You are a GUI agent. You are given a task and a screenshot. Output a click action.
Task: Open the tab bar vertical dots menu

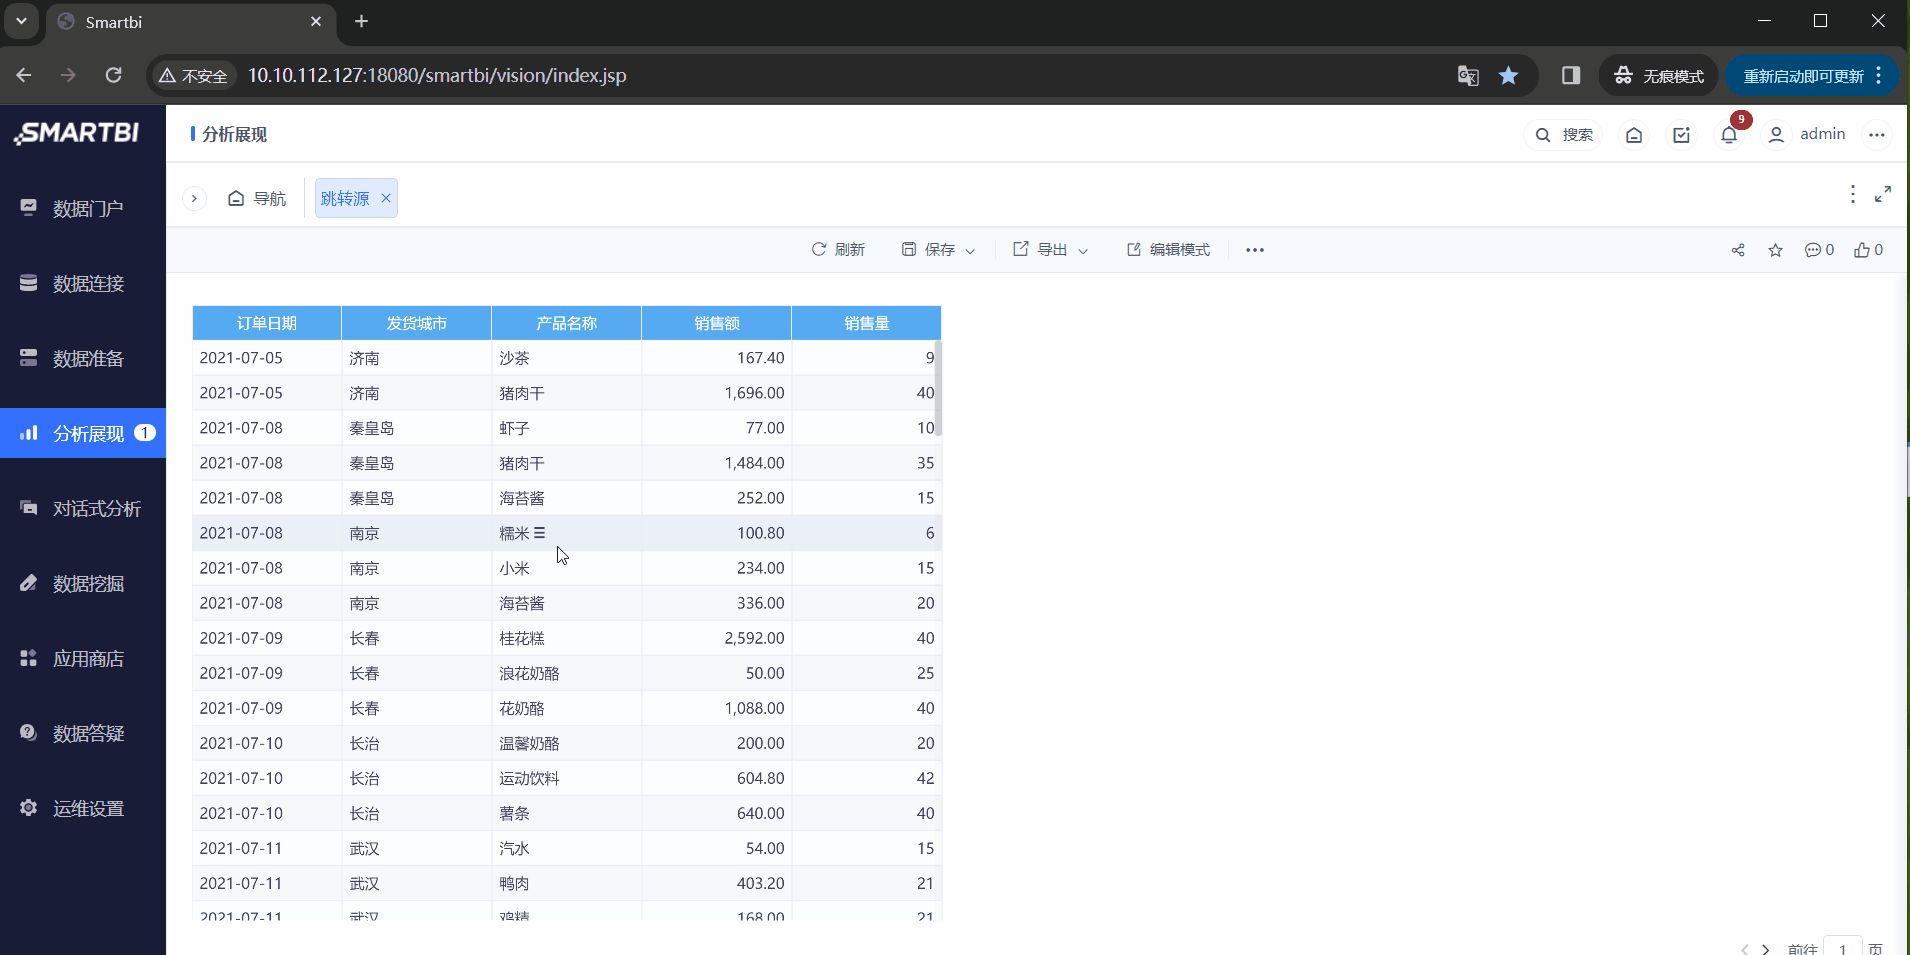1853,194
